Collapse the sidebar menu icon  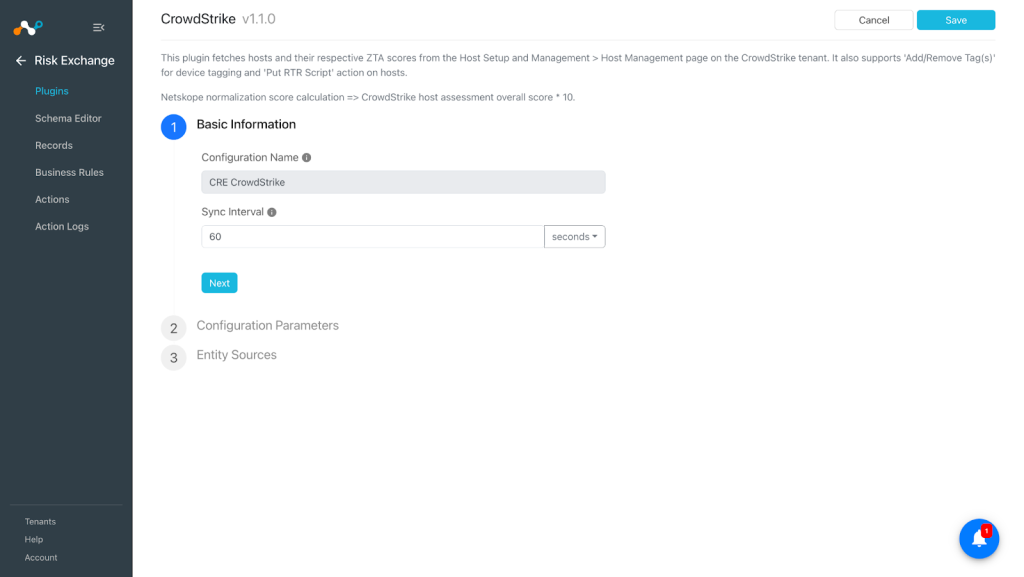pos(99,27)
